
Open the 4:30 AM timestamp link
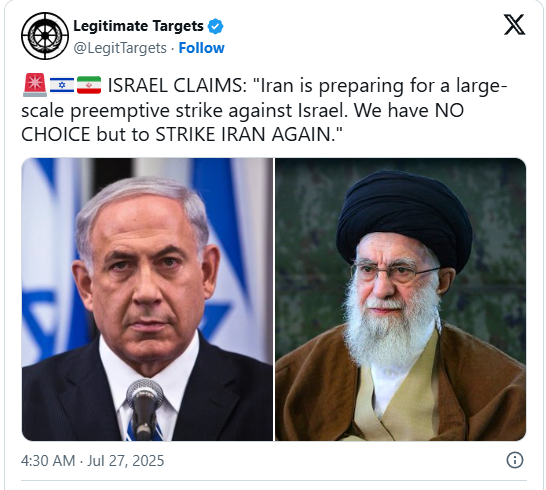(48, 461)
